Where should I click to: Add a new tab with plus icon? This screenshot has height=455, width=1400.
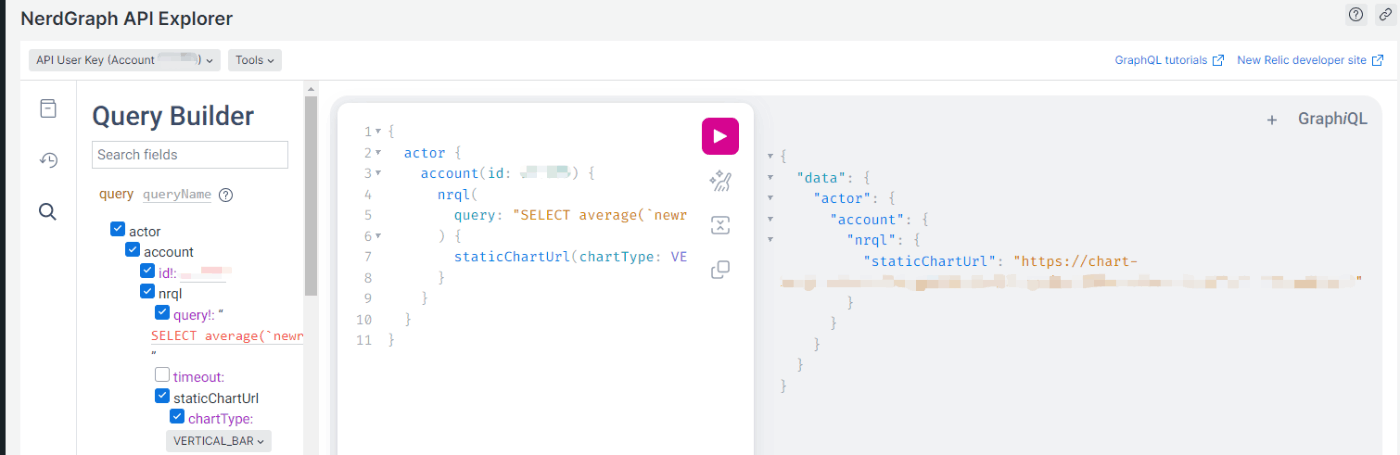point(1272,120)
